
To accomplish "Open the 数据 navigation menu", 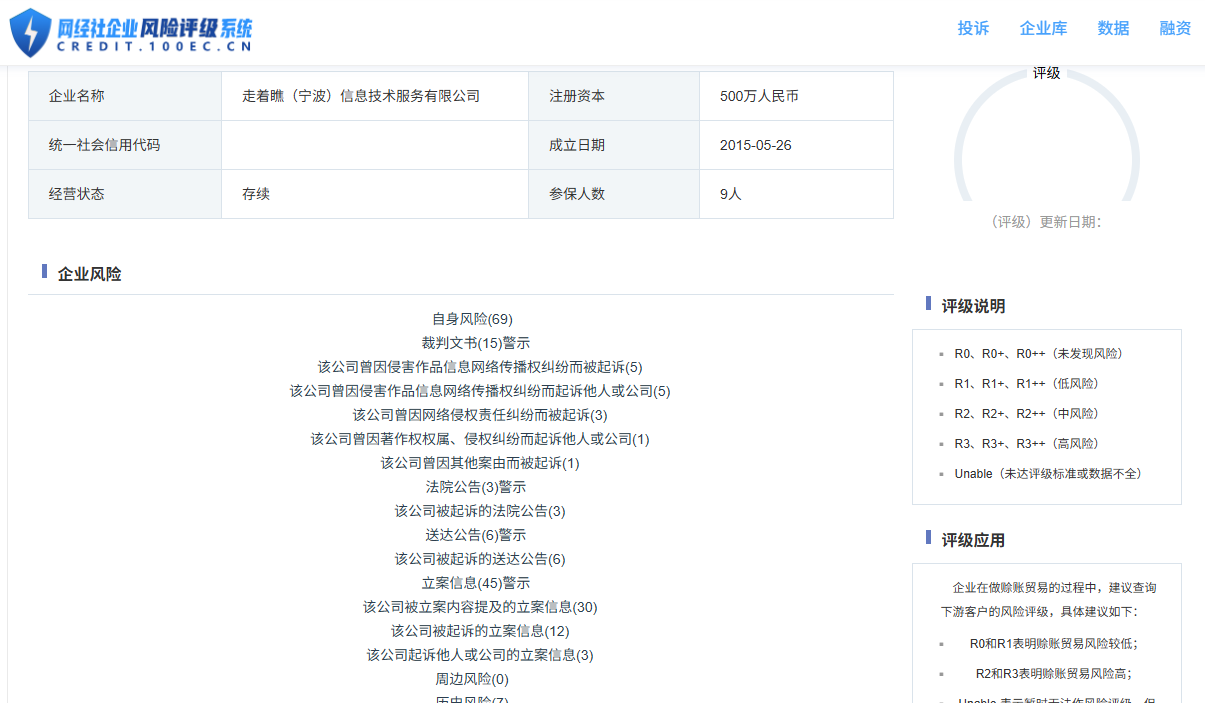I will (1113, 28).
